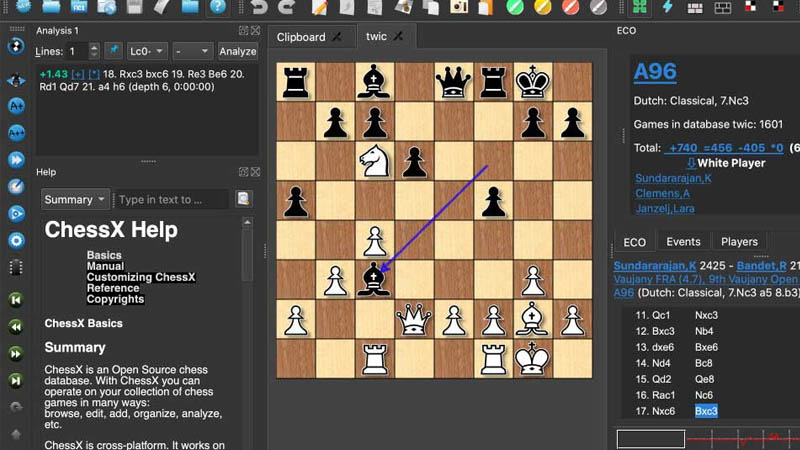
Task: Click the gray circle toolbar icon
Action: 598,7
